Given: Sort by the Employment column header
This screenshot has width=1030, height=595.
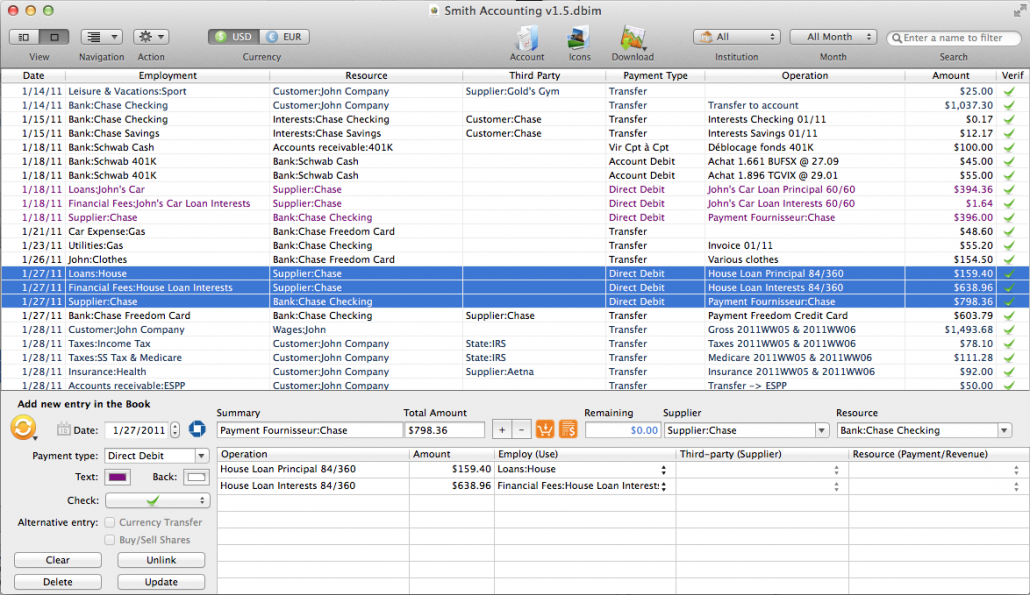Looking at the screenshot, I should tap(168, 76).
